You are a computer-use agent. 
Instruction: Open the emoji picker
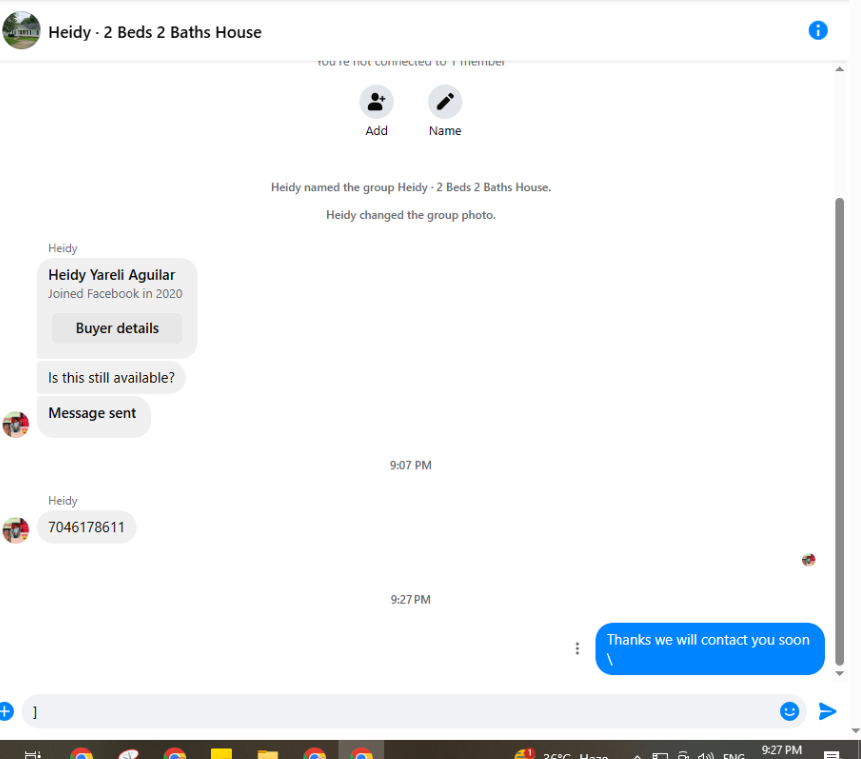789,711
